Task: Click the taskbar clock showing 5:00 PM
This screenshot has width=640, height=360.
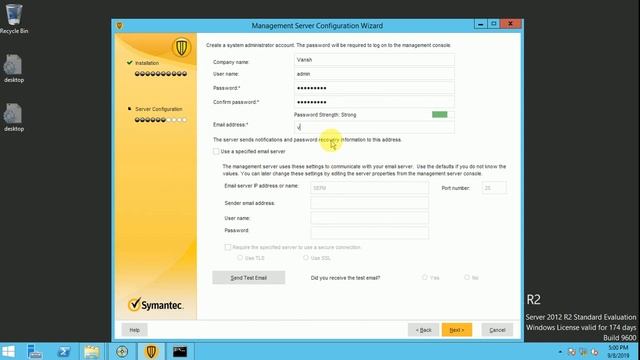Action: tap(618, 351)
